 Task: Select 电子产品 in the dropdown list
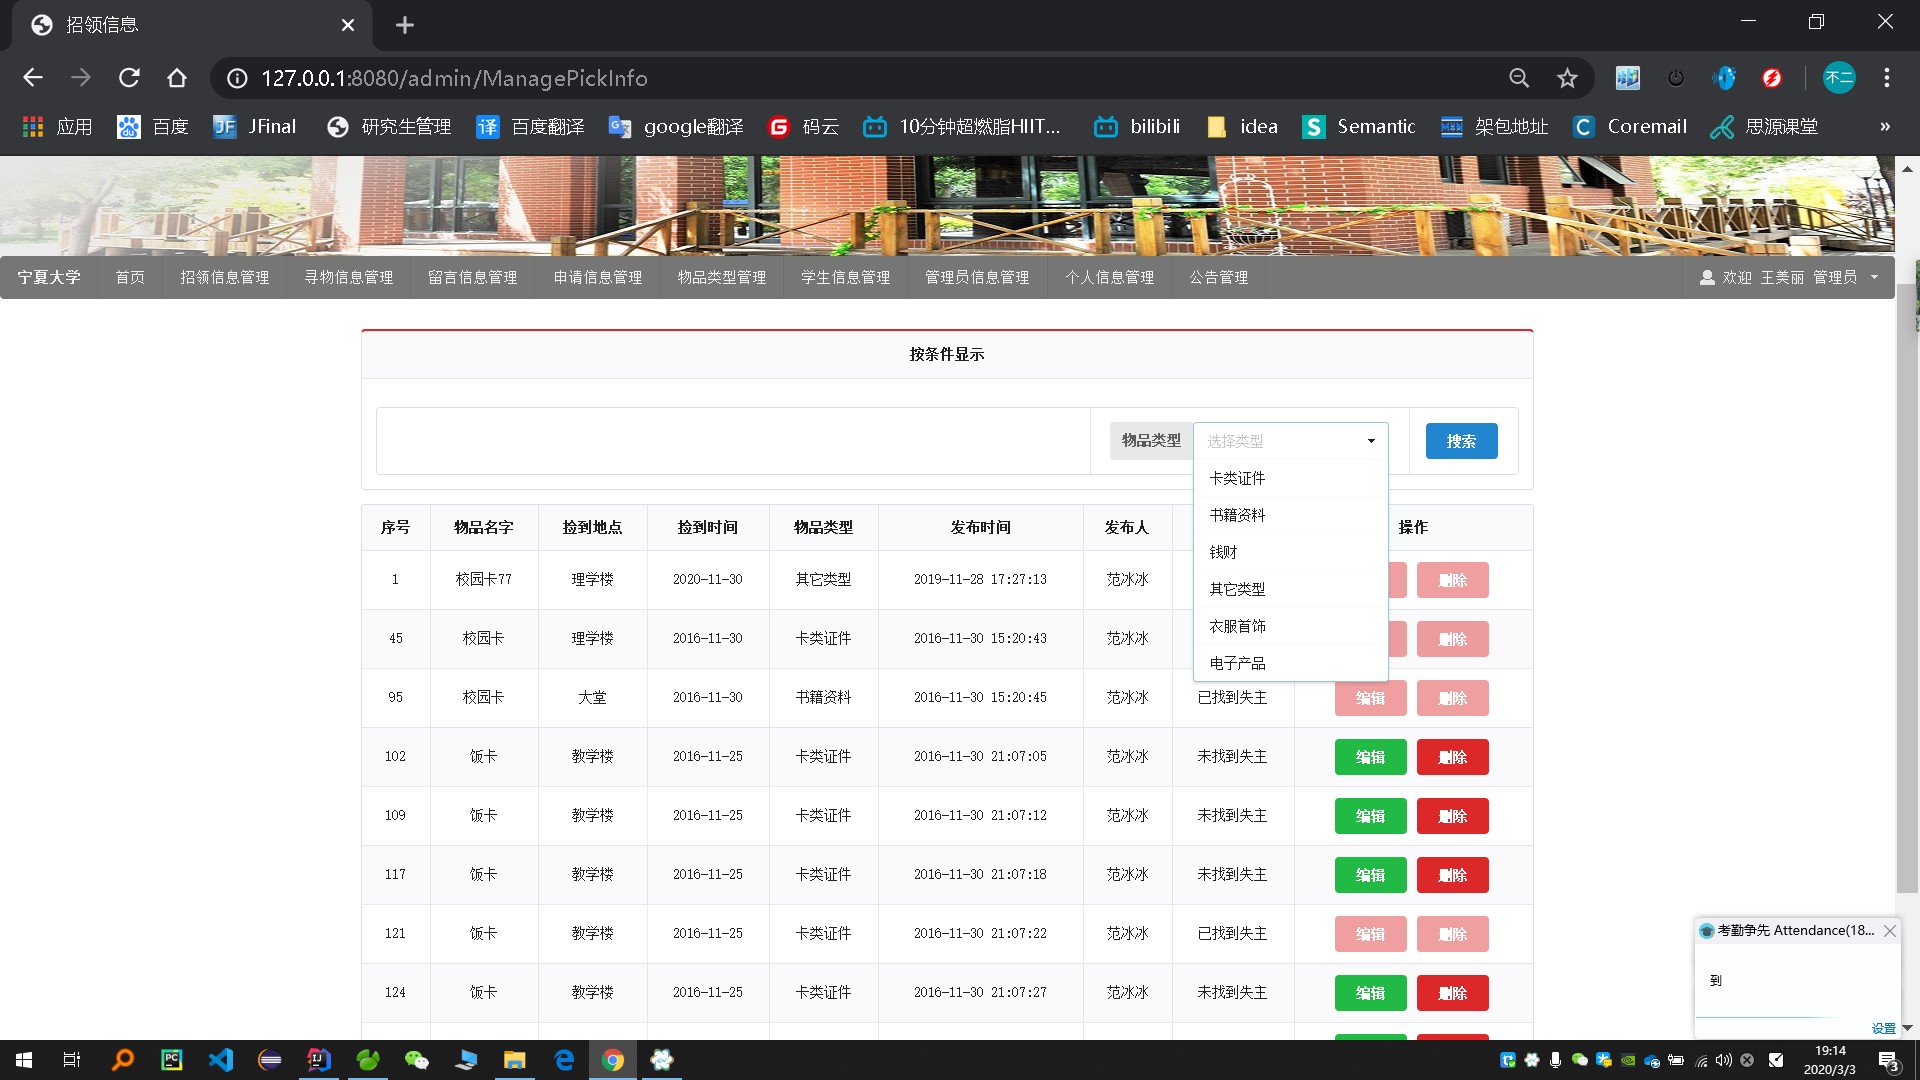tap(1237, 663)
